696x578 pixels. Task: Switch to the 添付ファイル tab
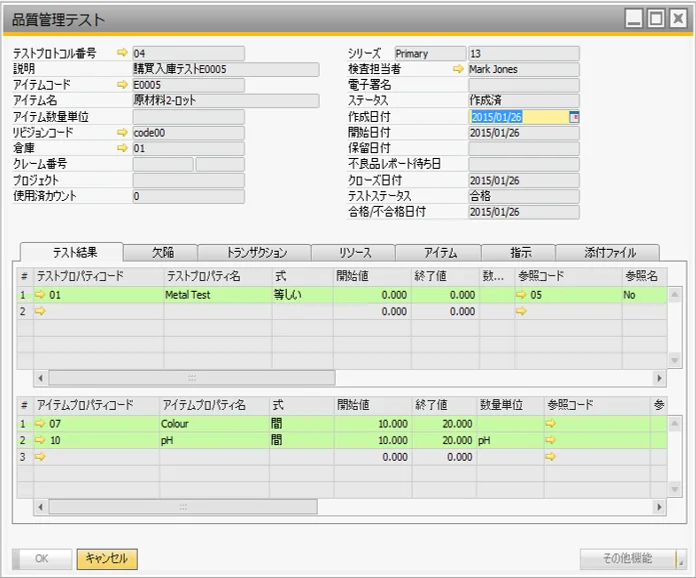(608, 253)
